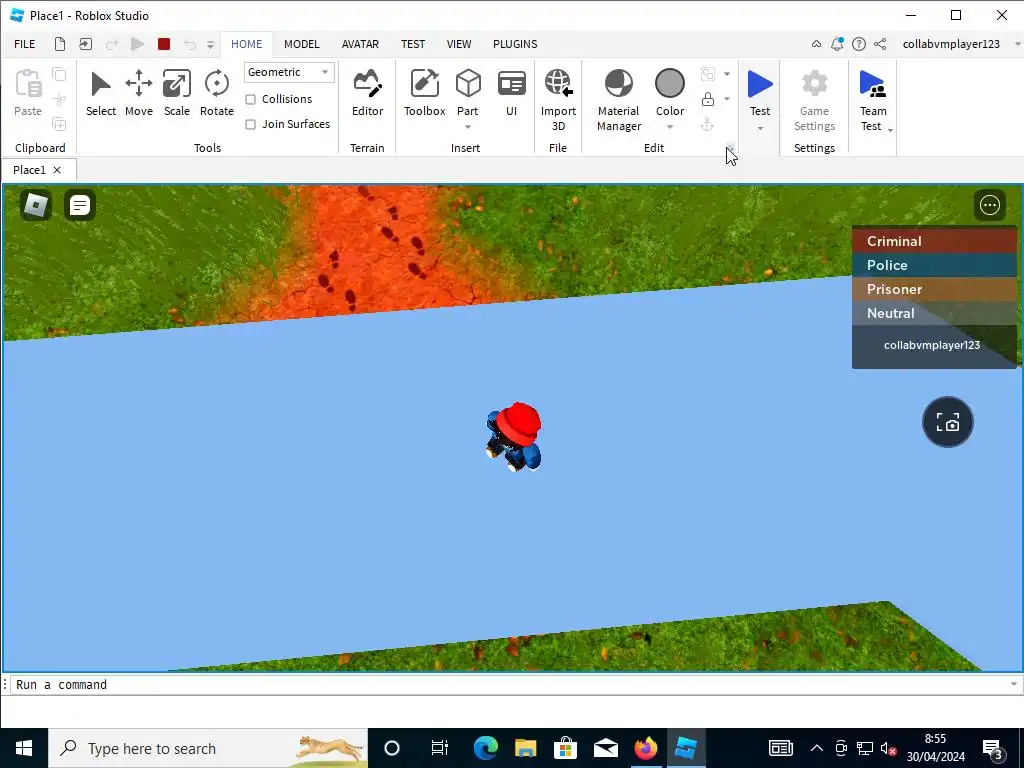Click the screenshot capture button in viewport

click(x=948, y=422)
